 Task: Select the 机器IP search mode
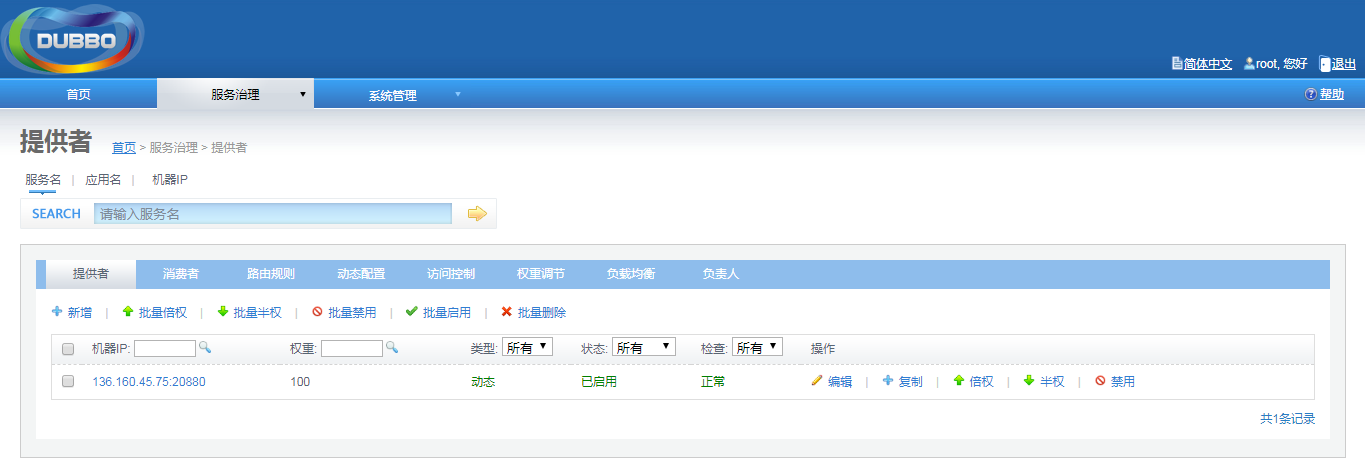(170, 180)
